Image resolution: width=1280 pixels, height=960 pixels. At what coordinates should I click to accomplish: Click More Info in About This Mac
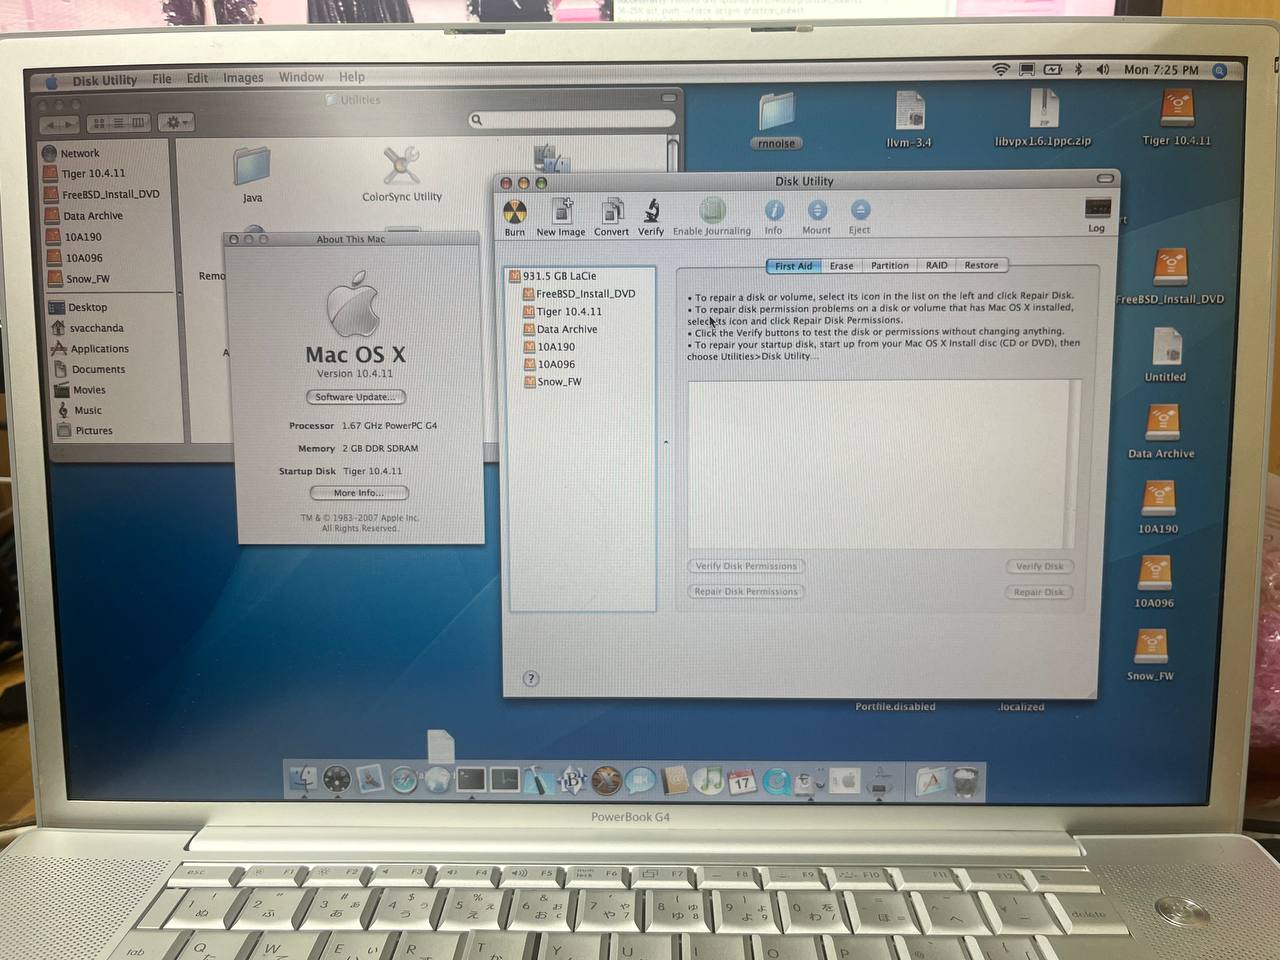[x=359, y=493]
